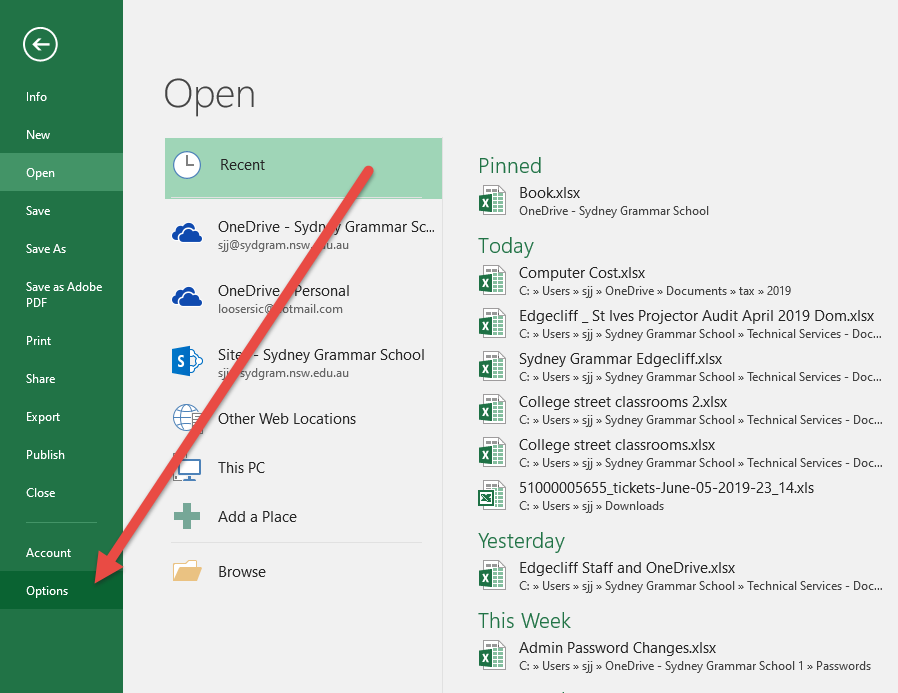
Task: Open pinned file Book.xlsx
Action: coord(682,201)
